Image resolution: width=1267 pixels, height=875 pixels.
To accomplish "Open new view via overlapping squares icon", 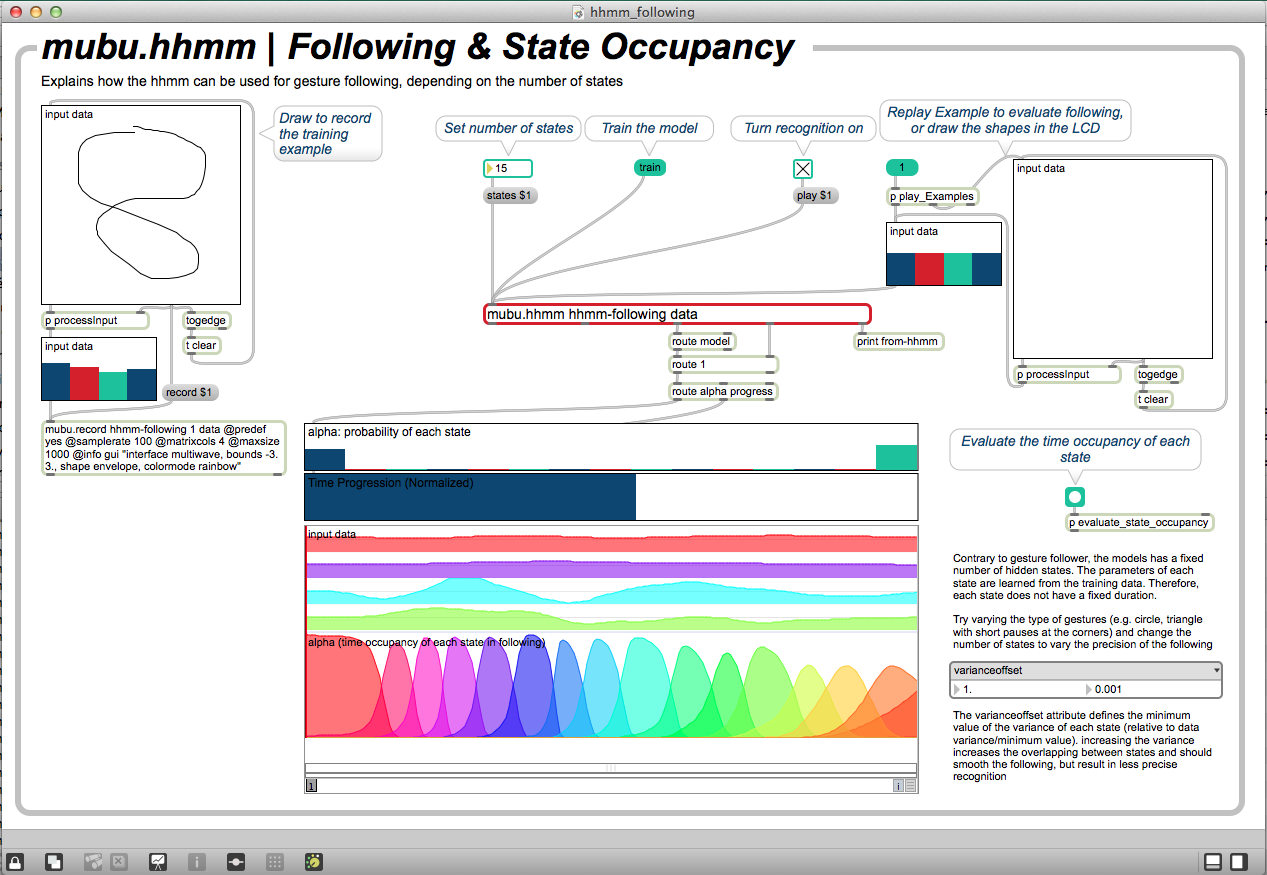I will click(56, 860).
